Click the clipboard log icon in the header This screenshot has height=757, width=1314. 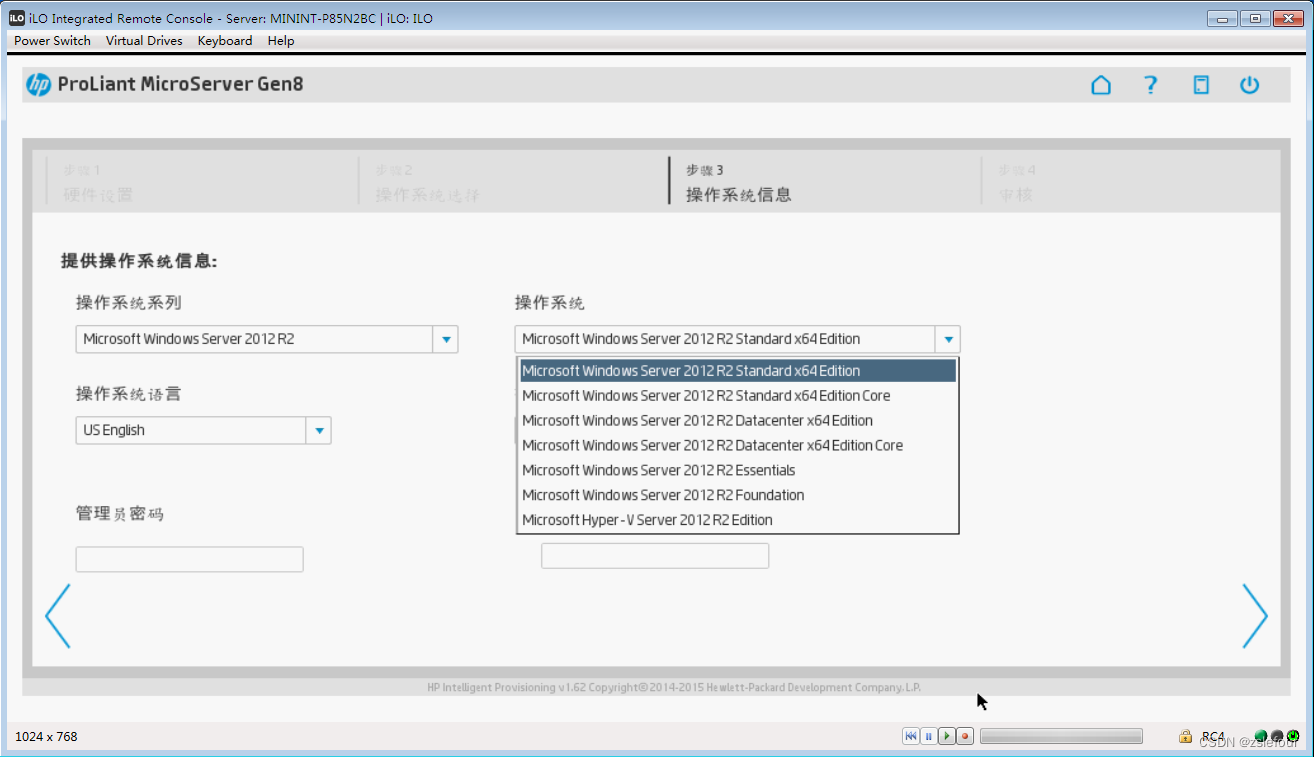coord(1201,85)
